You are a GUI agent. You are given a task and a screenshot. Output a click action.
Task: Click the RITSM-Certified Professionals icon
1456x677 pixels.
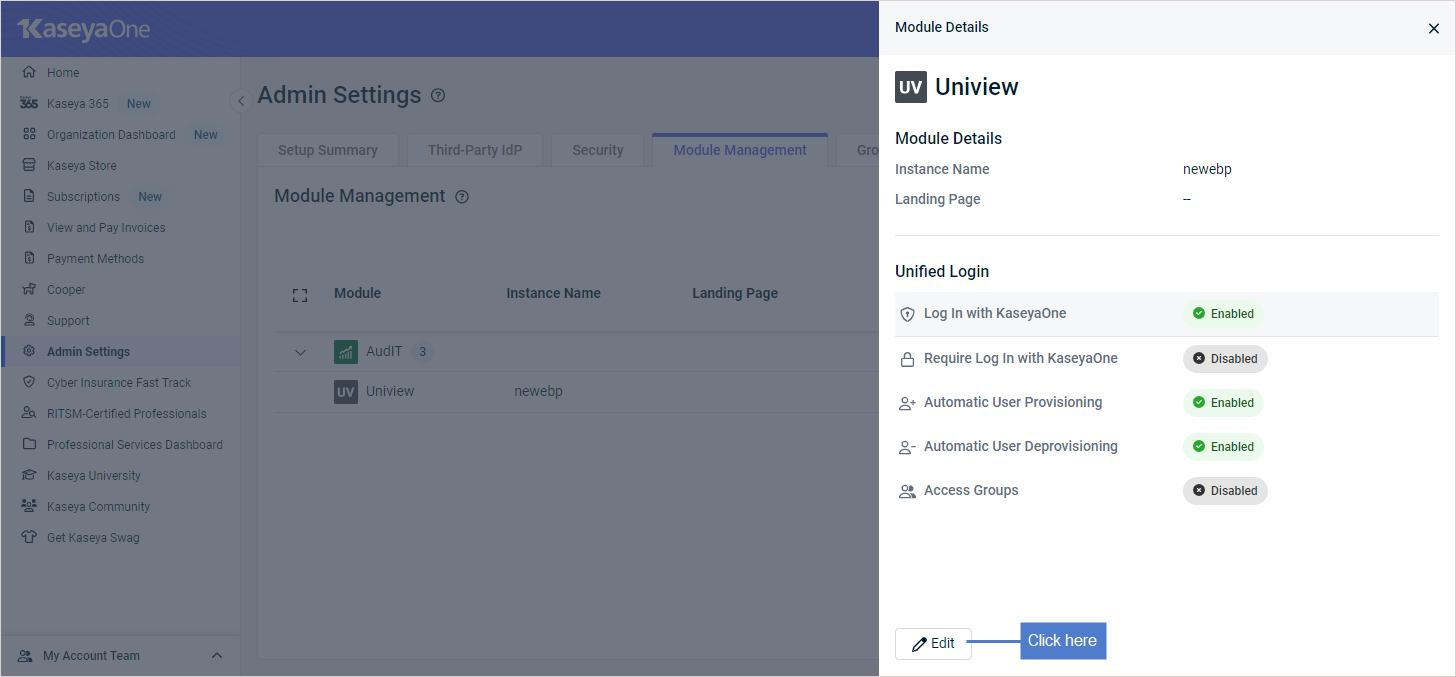29,413
